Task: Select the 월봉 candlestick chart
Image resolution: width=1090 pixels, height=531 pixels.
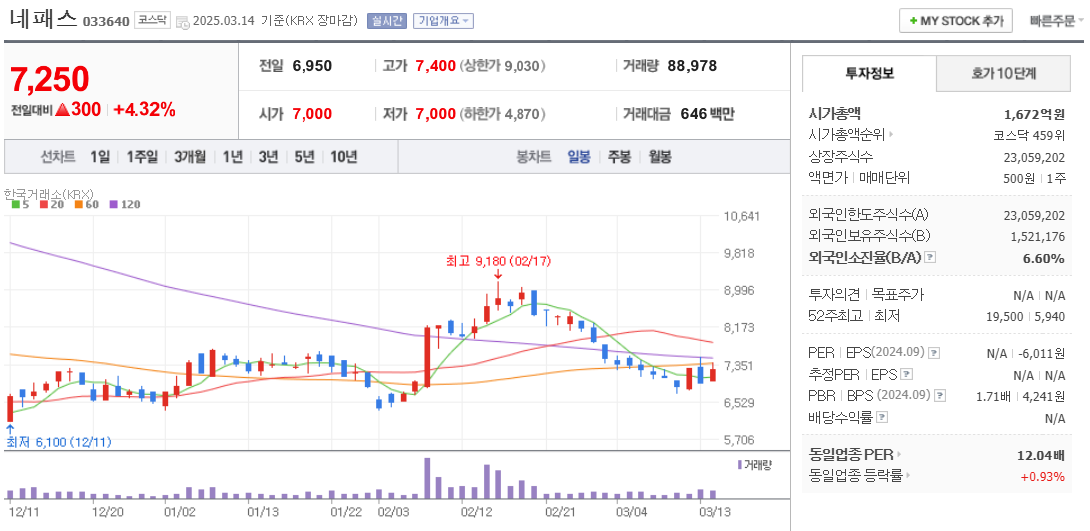Action: (660, 157)
